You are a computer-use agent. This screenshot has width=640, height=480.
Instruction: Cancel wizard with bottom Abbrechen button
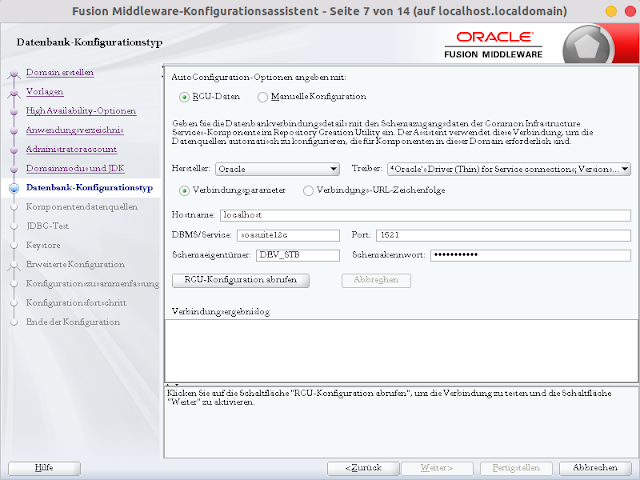click(x=595, y=468)
